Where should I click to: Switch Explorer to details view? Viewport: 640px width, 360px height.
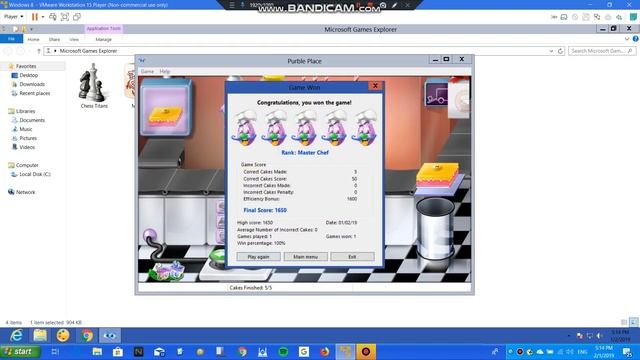coord(624,322)
